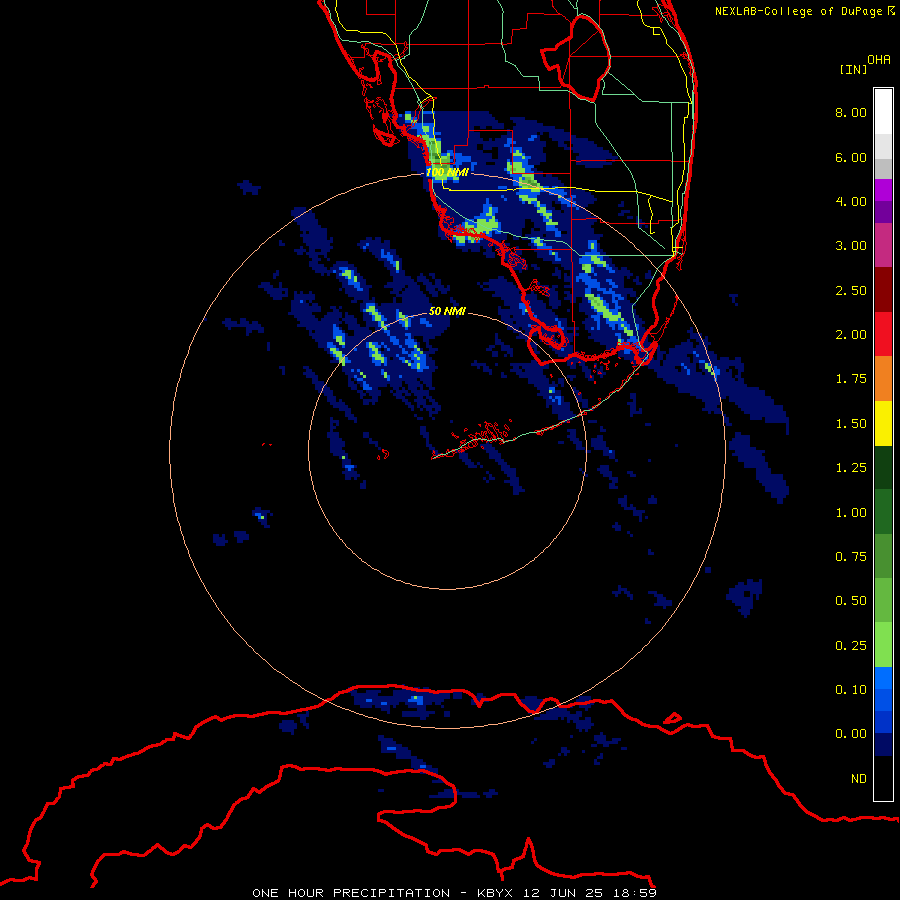This screenshot has height=900, width=900.
Task: Pick the darkest green swatch beside 1.25
Action: pyautogui.click(x=883, y=467)
